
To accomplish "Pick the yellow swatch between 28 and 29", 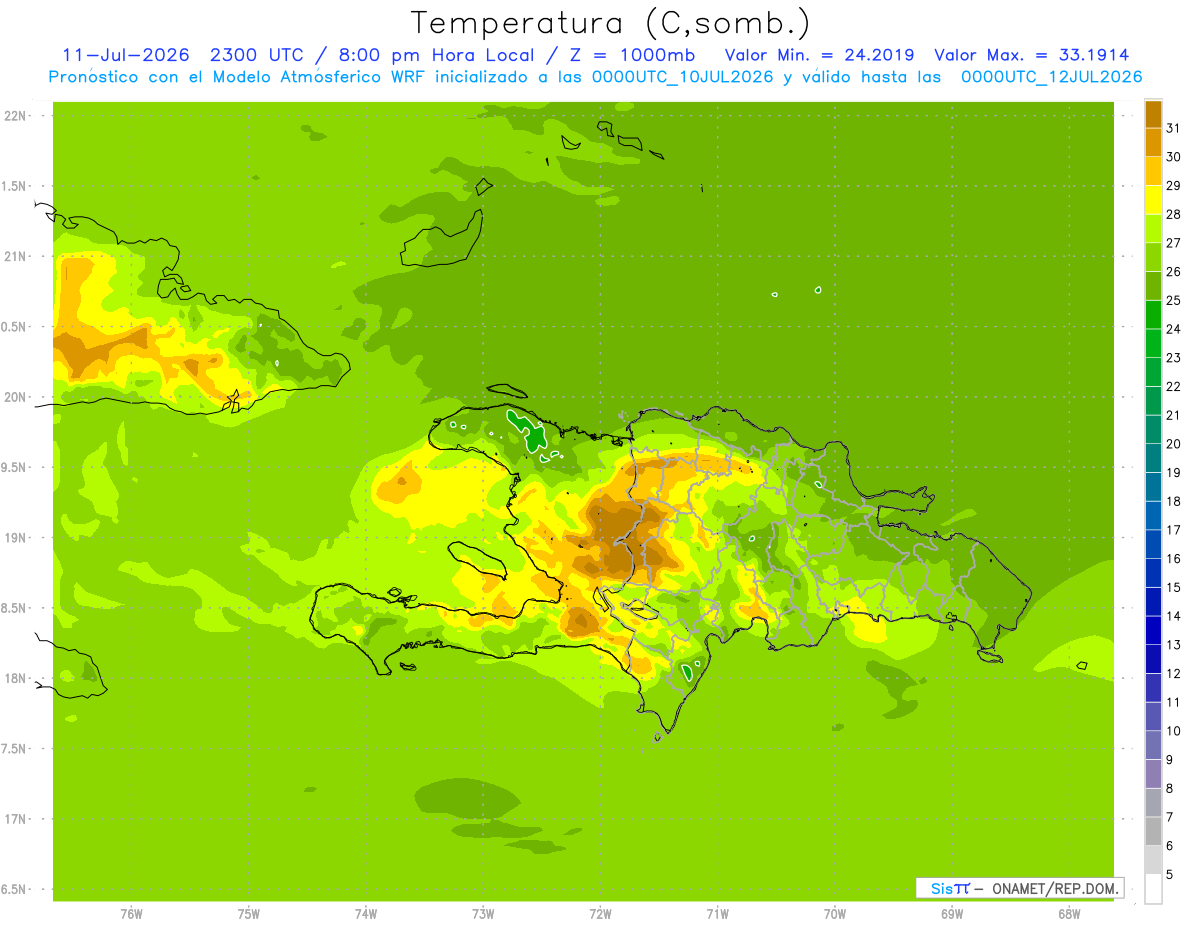I will coord(1153,199).
